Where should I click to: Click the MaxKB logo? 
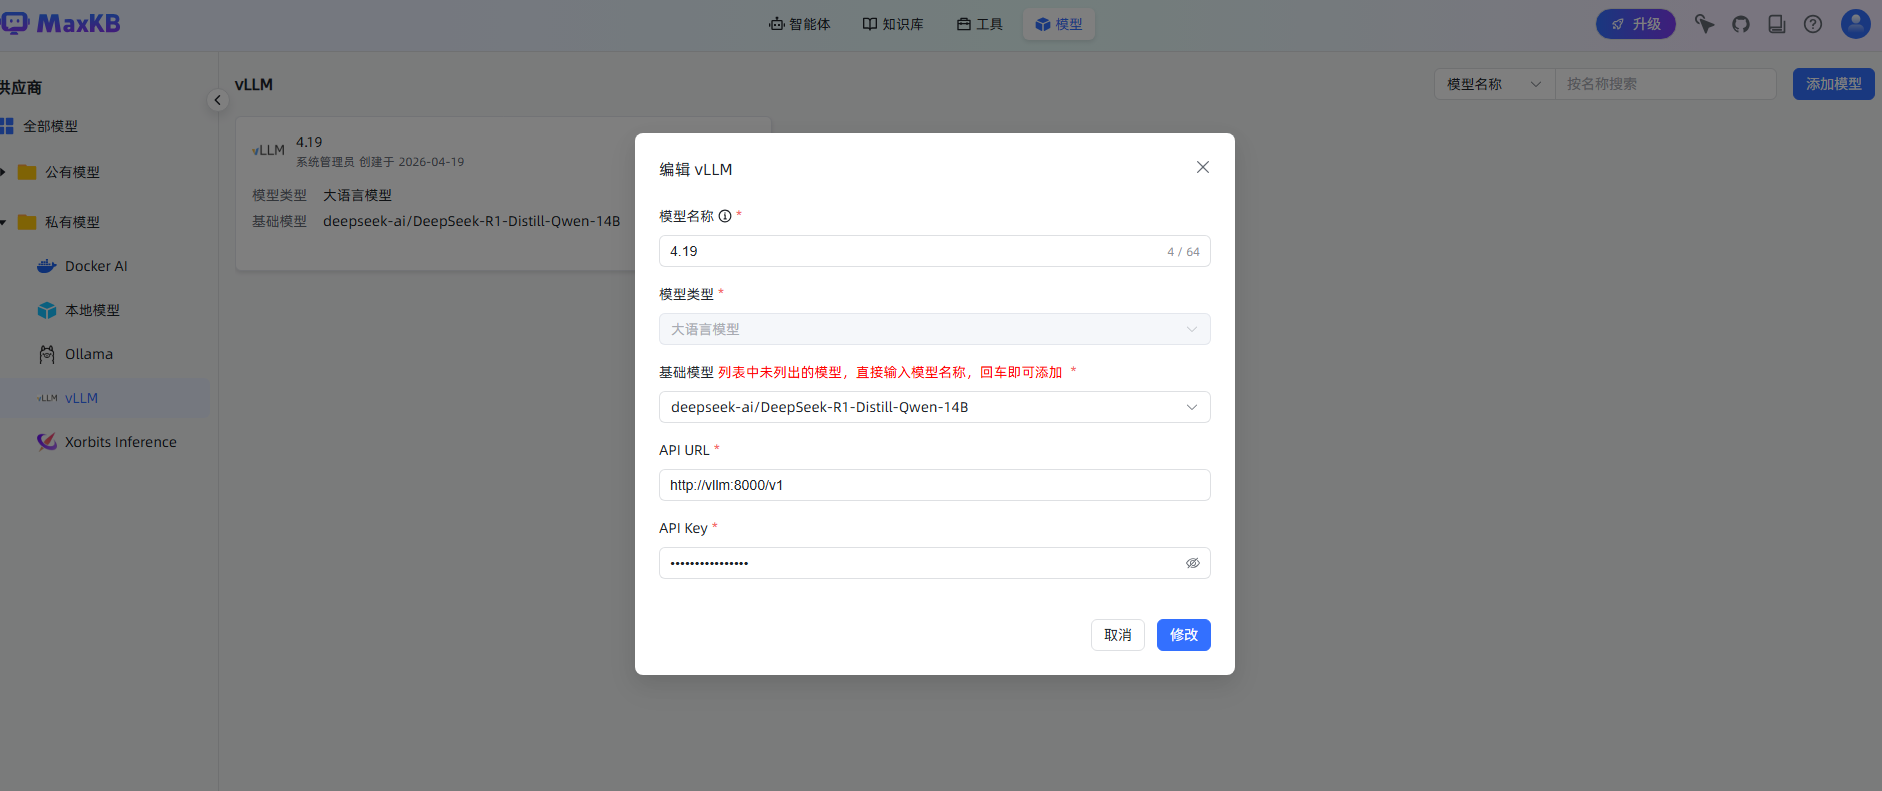[x=60, y=23]
